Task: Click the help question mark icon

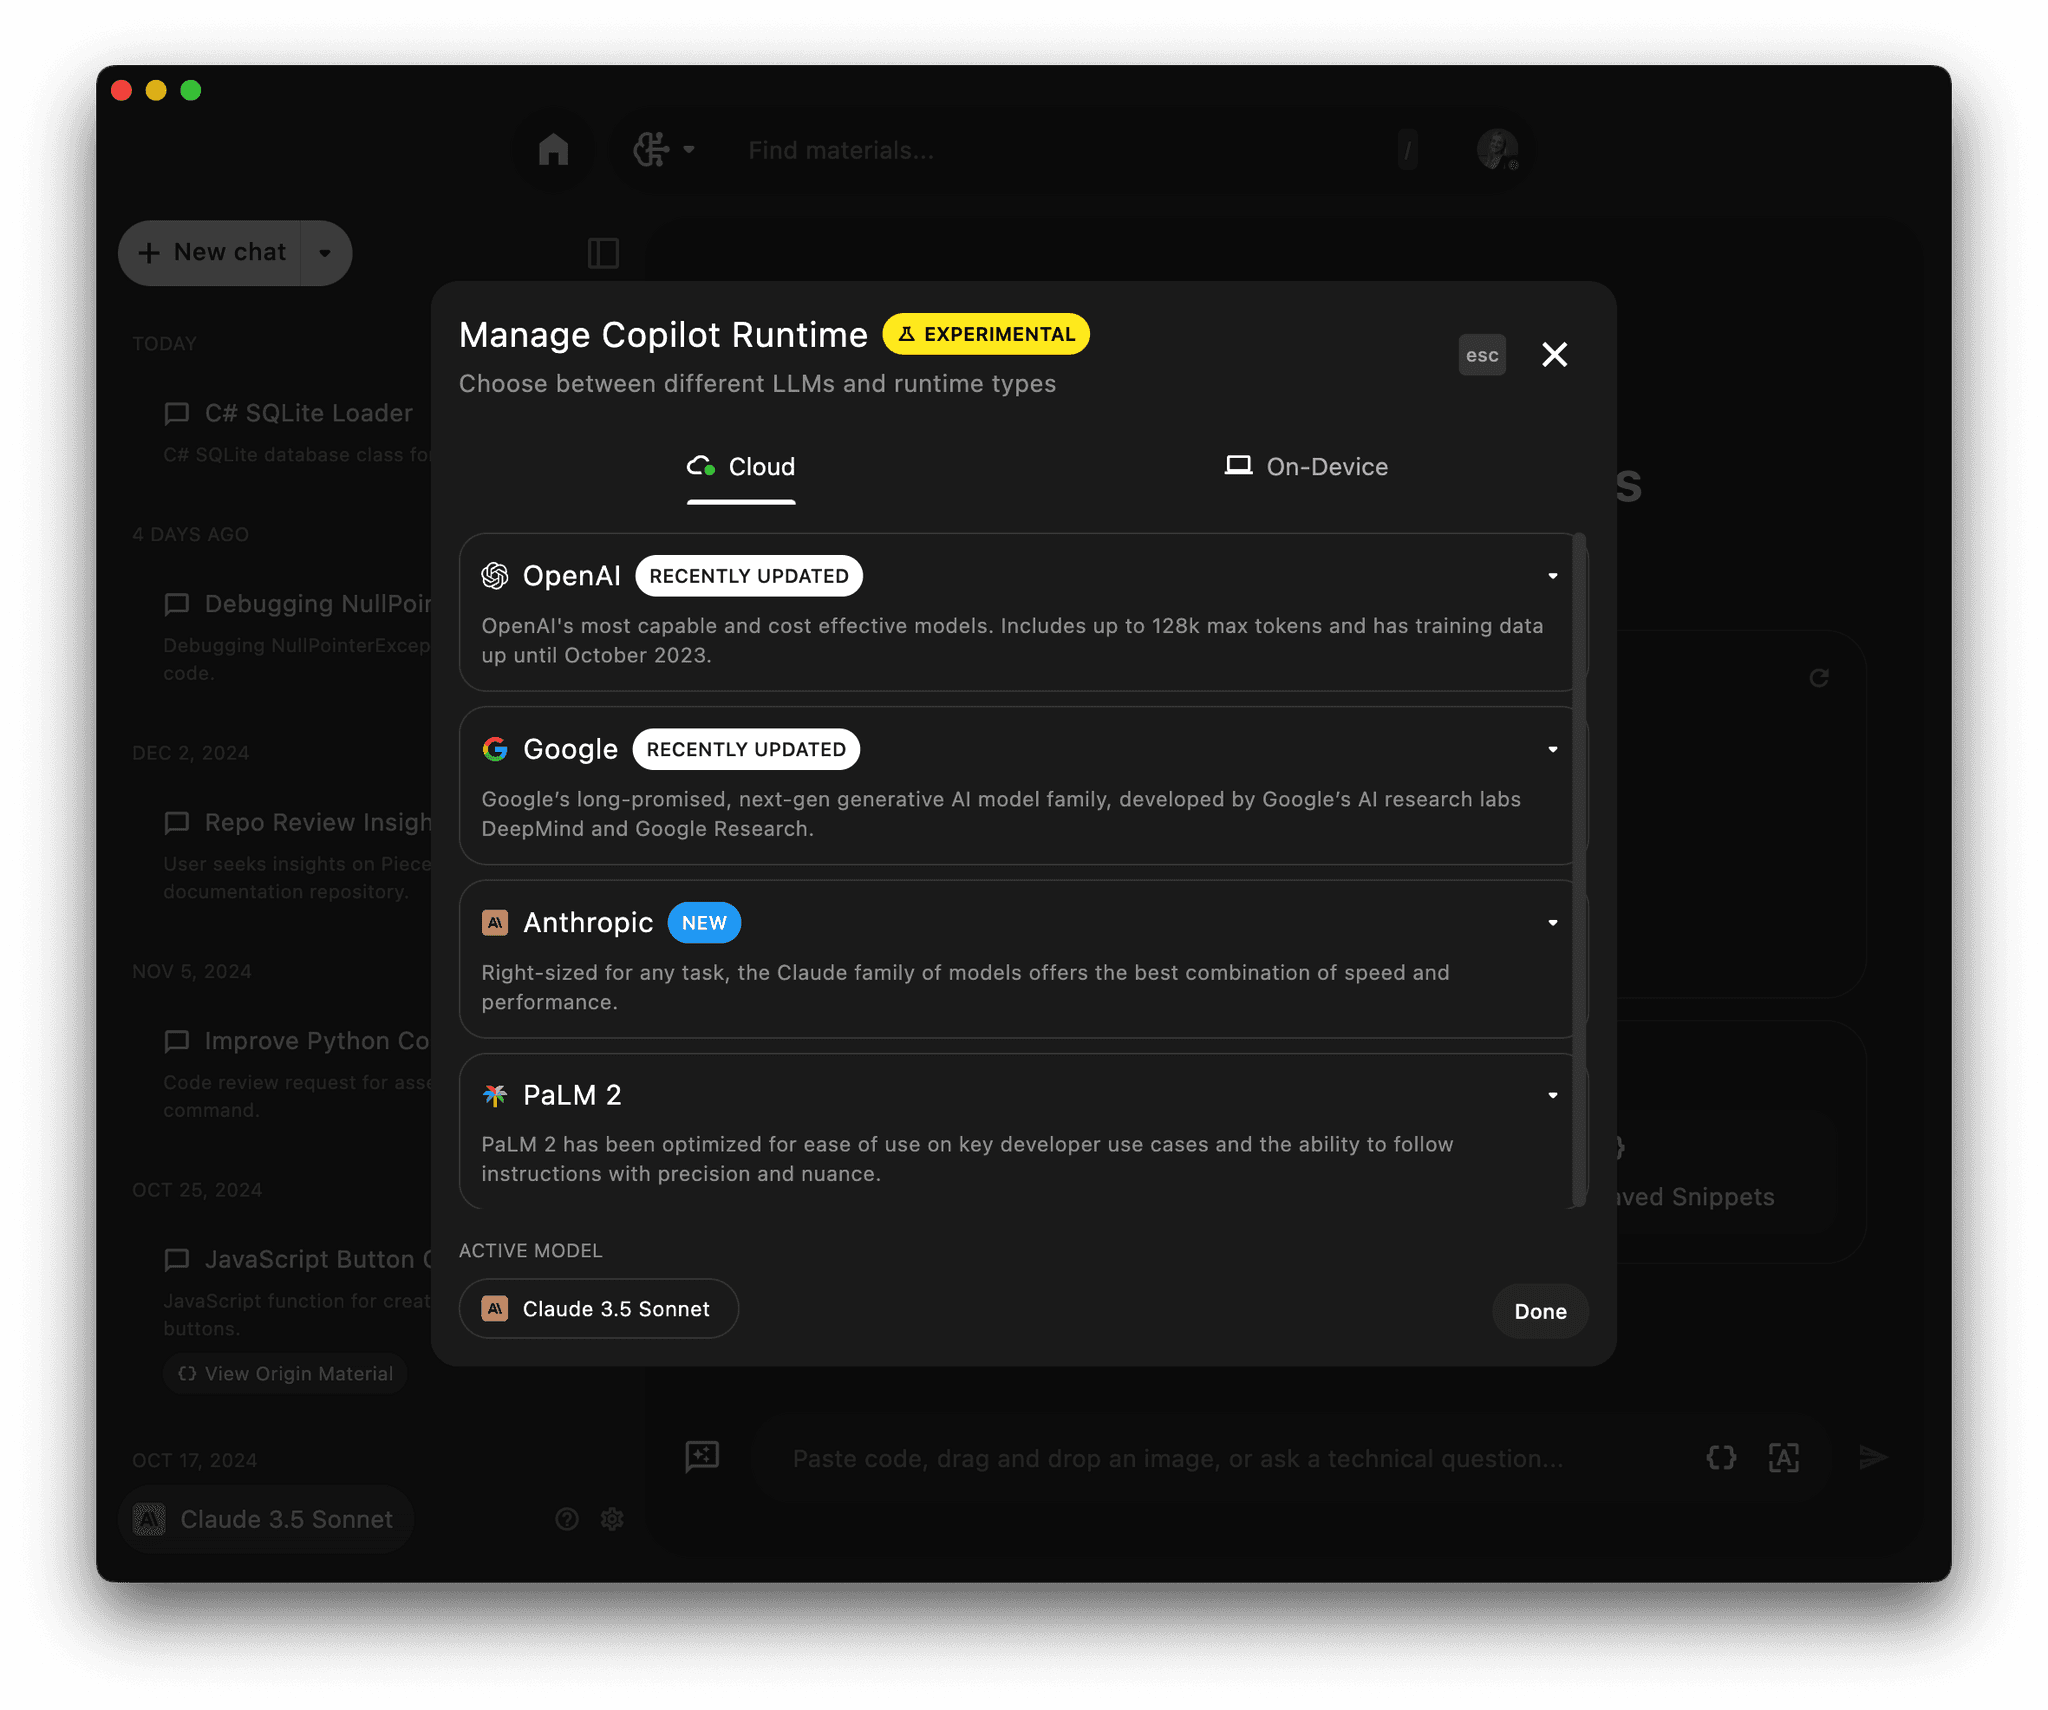Action: [x=567, y=1519]
